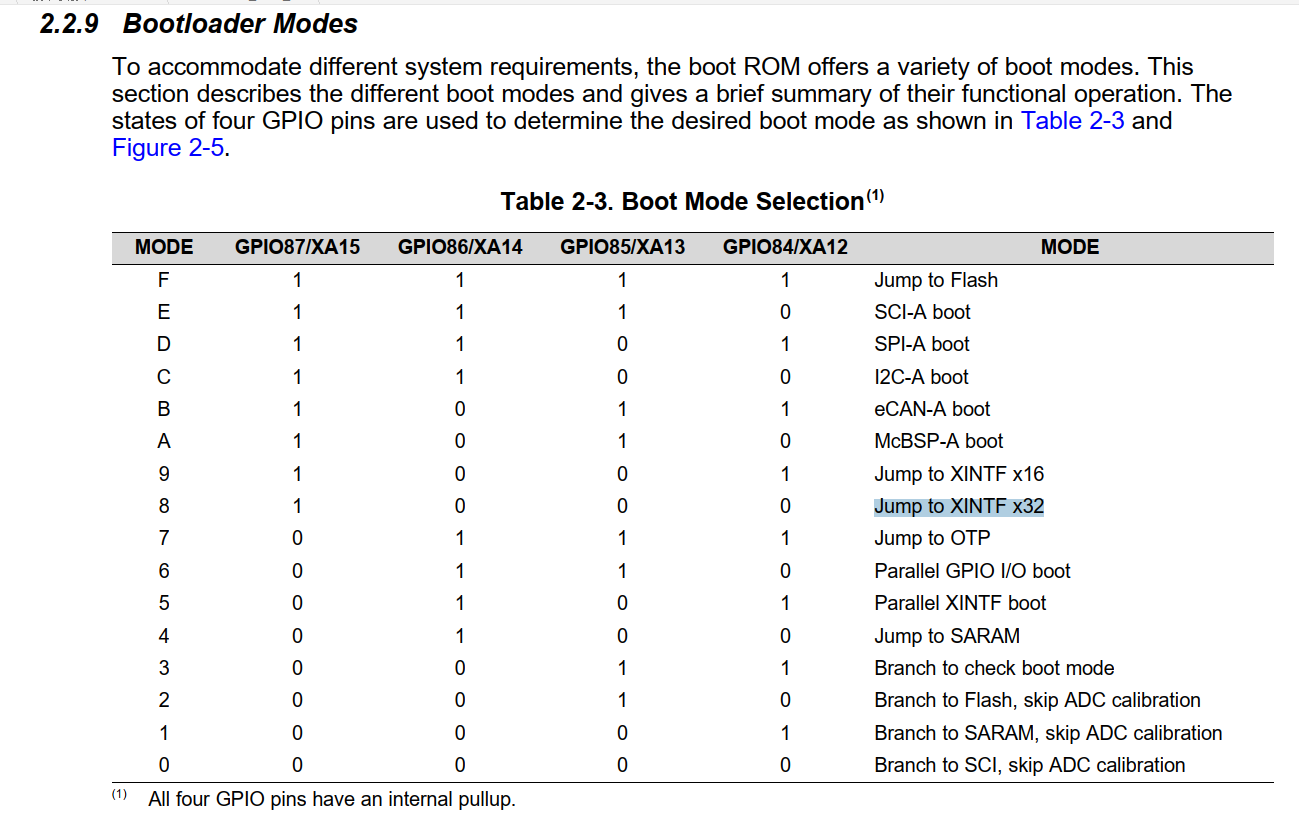Follow the Figure 2-5 hyperlink

167,148
